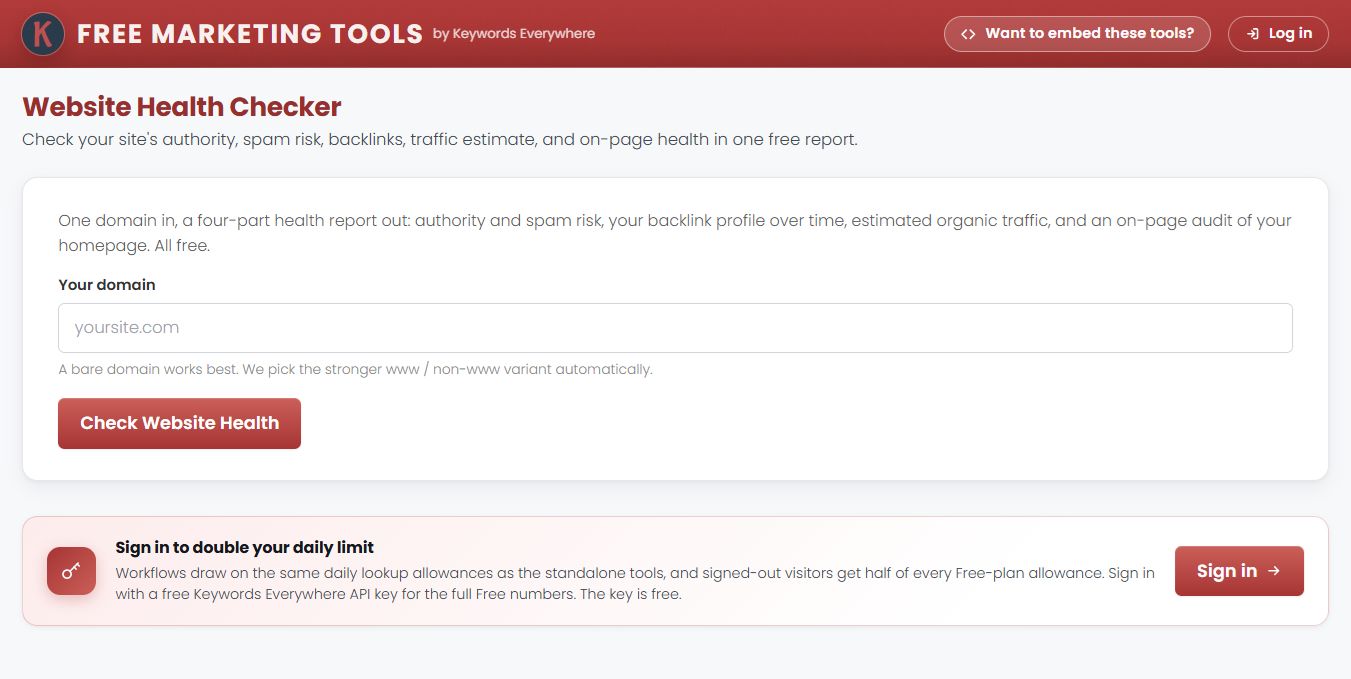Click 'Want to embed these tools?' button
The image size is (1351, 679).
coord(1077,34)
